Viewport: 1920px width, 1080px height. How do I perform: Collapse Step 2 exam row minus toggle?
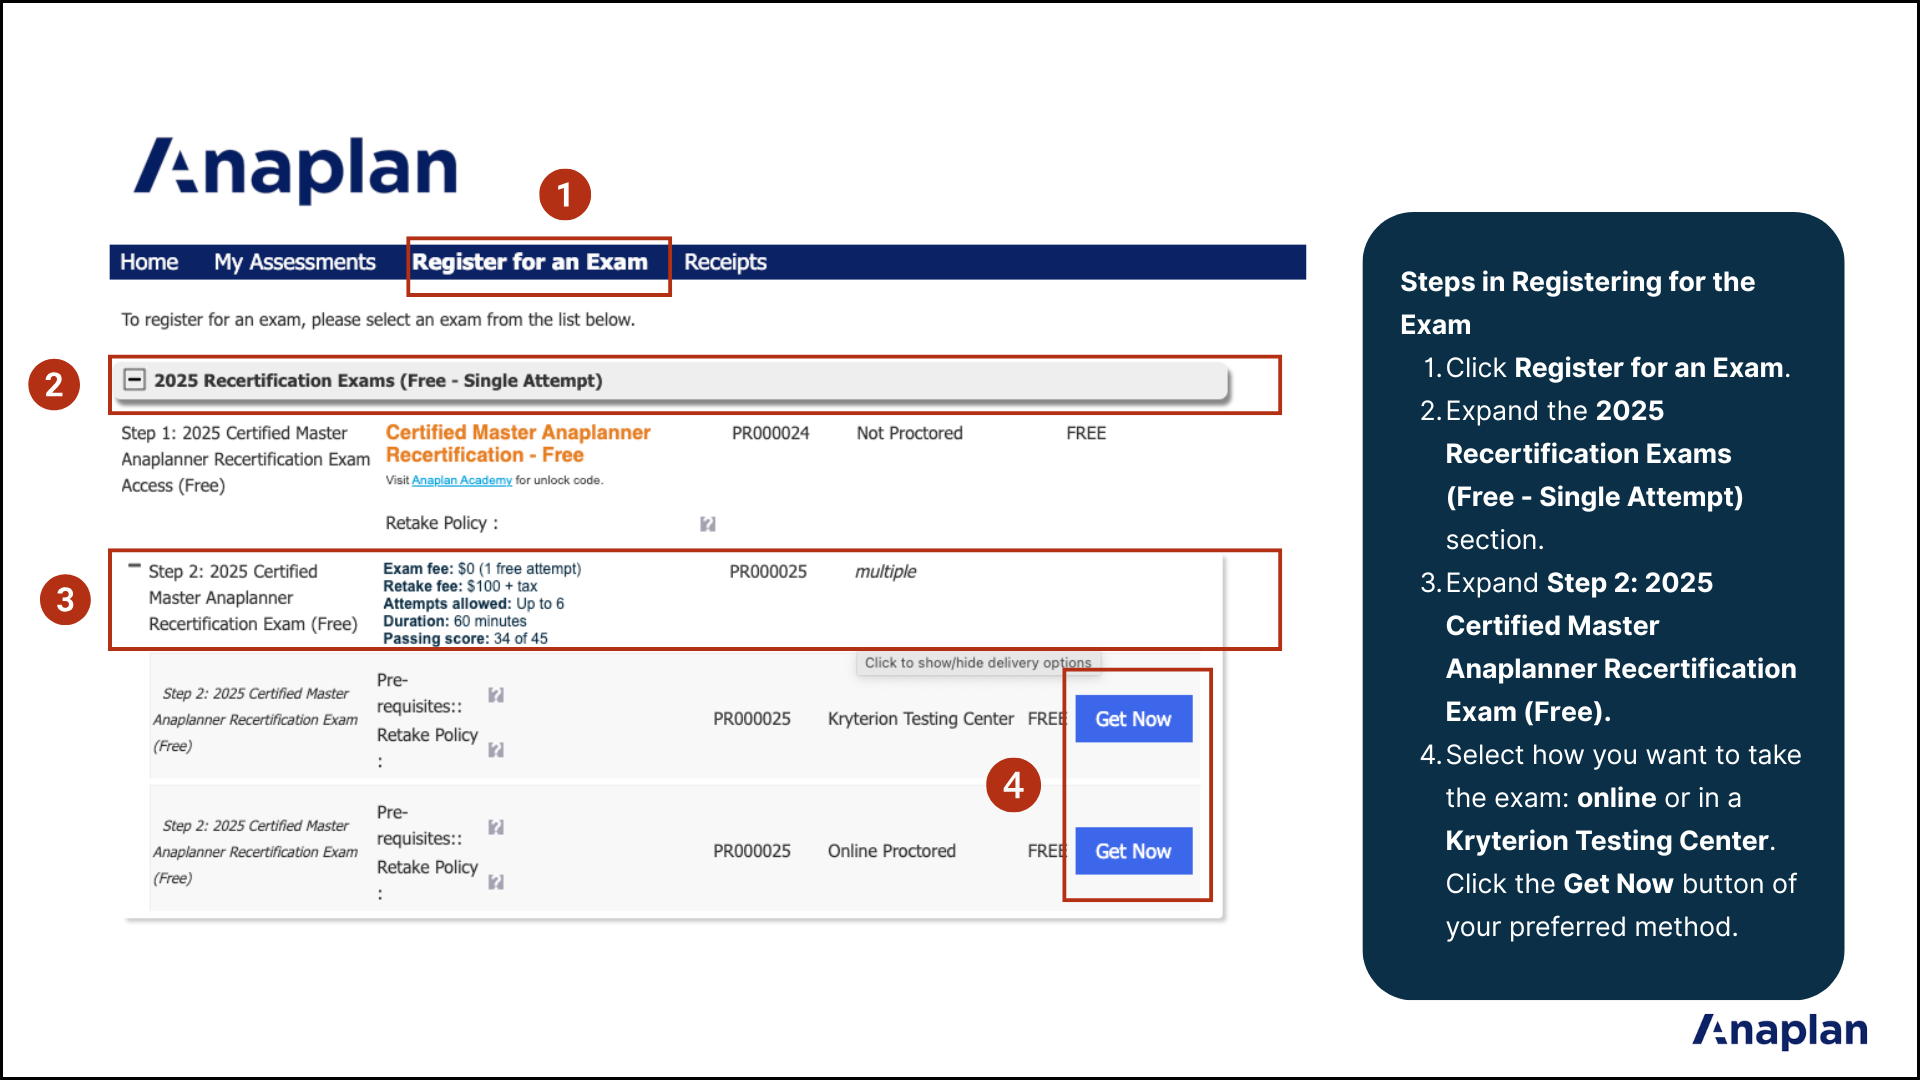(x=134, y=566)
